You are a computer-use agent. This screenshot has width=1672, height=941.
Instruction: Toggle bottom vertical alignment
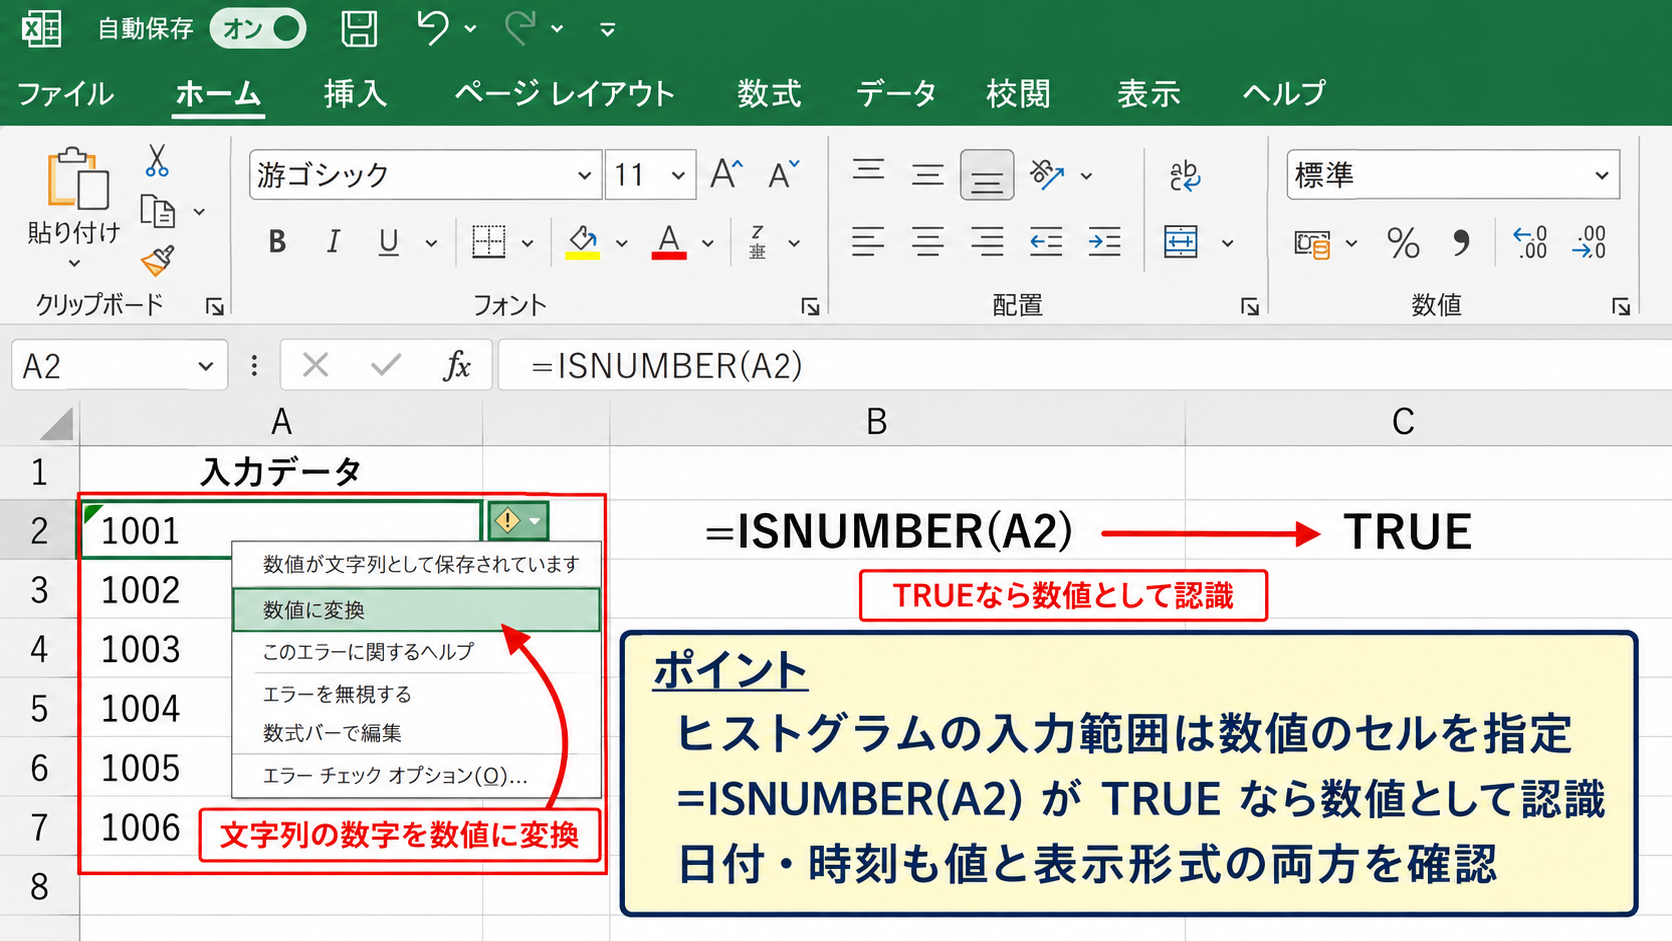[x=987, y=176]
